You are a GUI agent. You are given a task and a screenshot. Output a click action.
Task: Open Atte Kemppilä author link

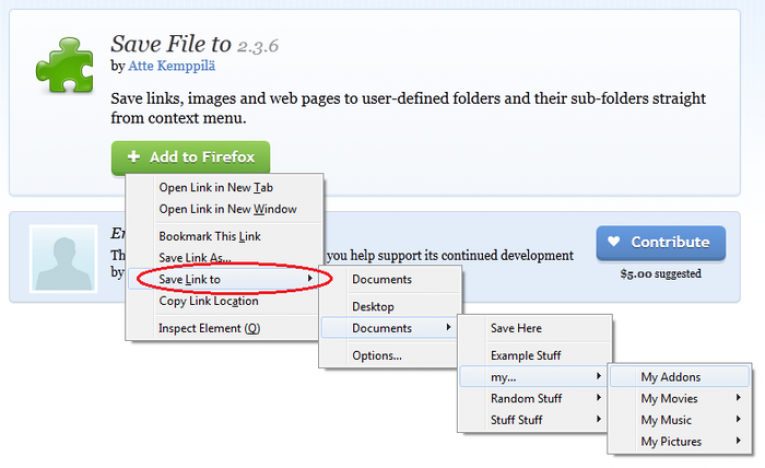click(x=171, y=65)
